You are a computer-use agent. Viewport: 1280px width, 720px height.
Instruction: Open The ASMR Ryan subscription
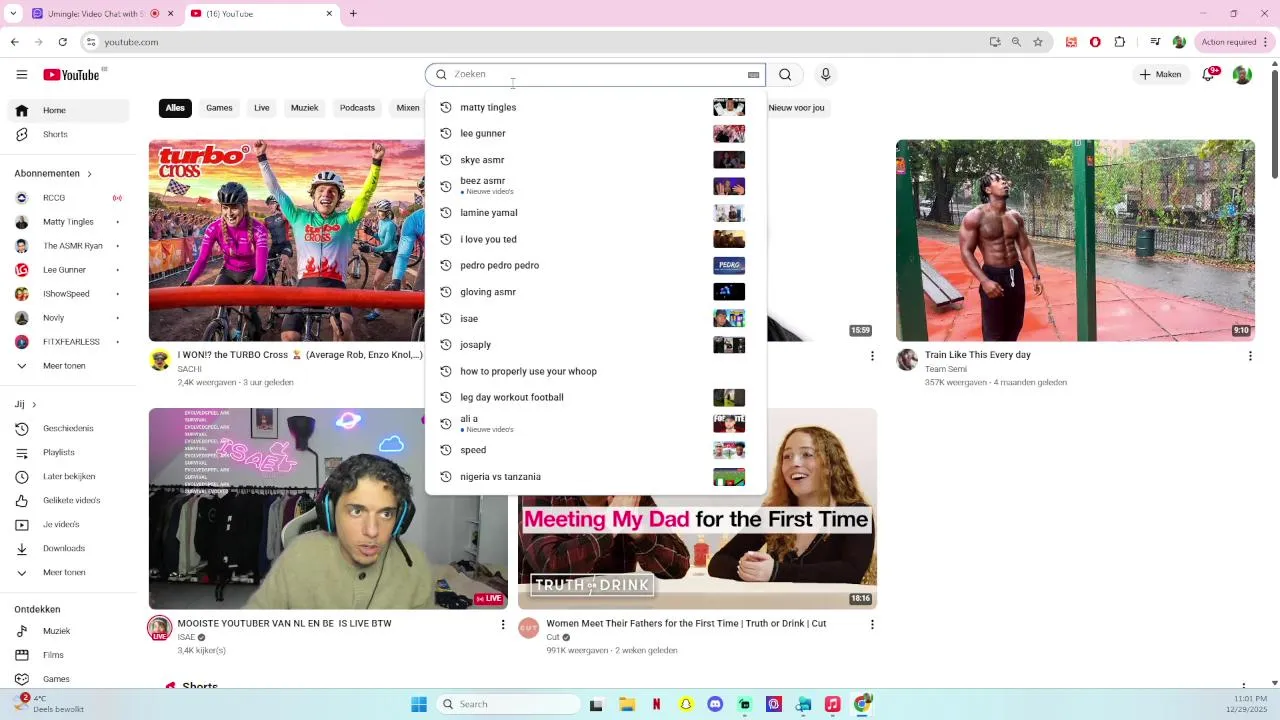(x=68, y=246)
